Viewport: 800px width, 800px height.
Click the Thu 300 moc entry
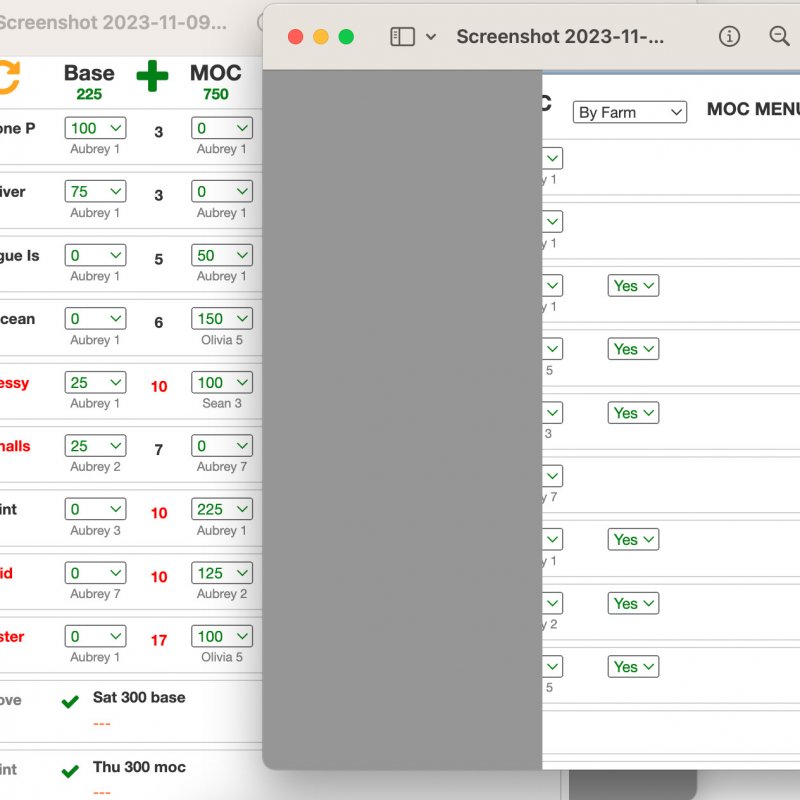click(x=139, y=767)
